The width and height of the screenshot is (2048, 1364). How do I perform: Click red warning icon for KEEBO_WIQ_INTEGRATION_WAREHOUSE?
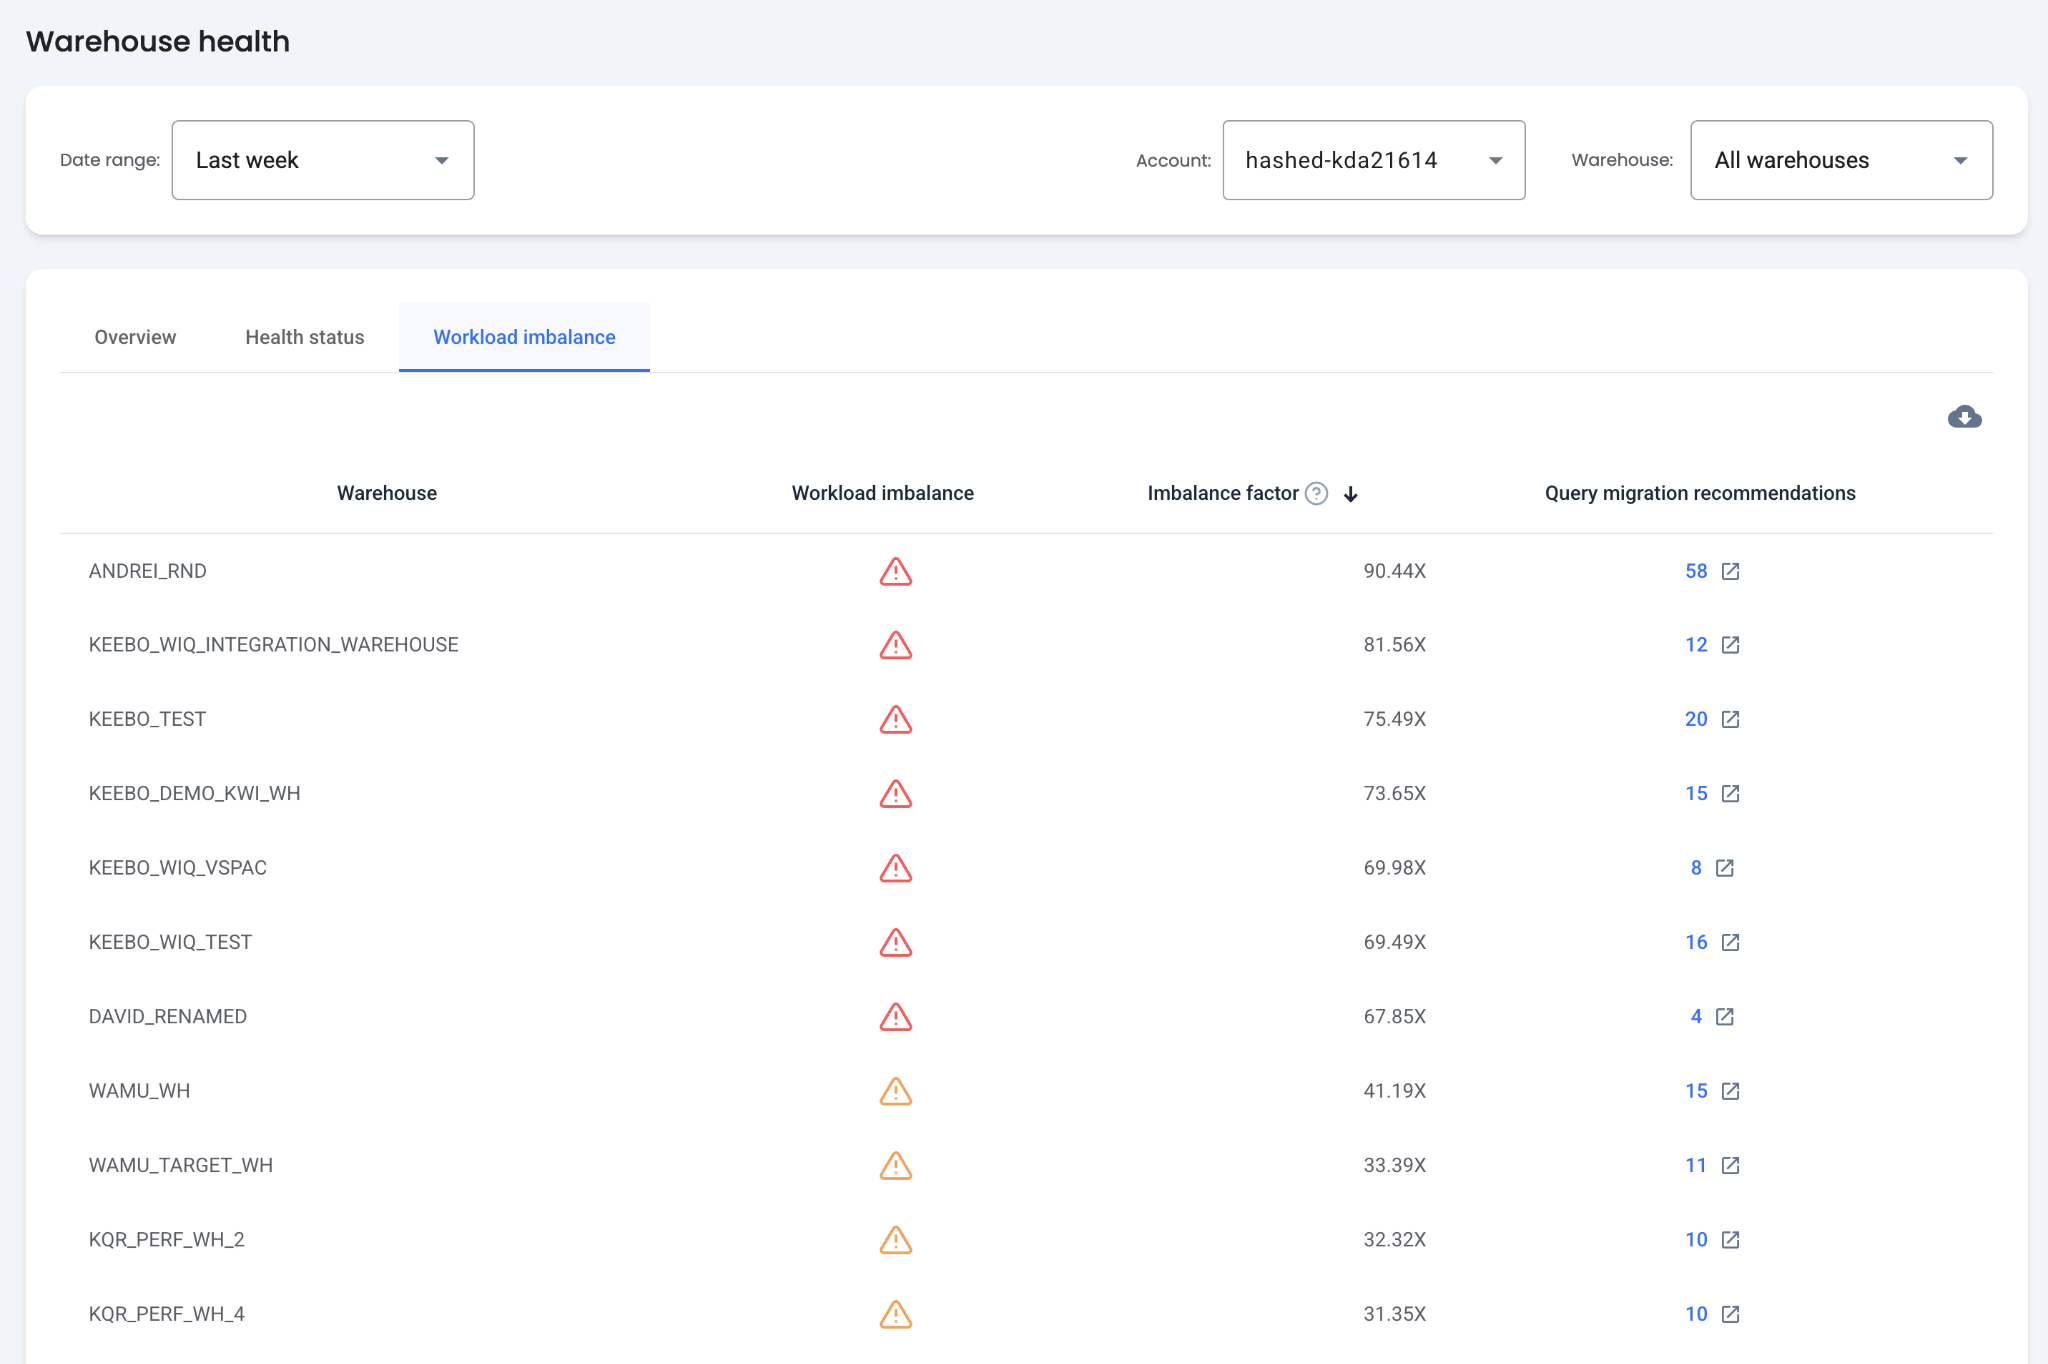pos(895,645)
